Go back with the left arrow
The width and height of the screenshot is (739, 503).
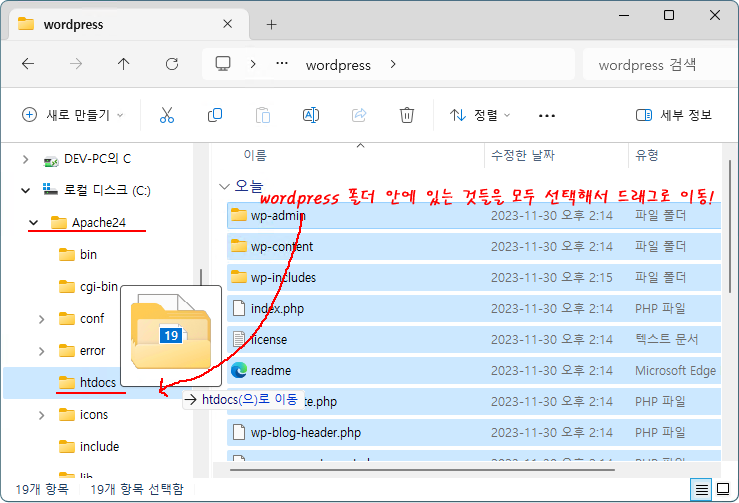(28, 64)
